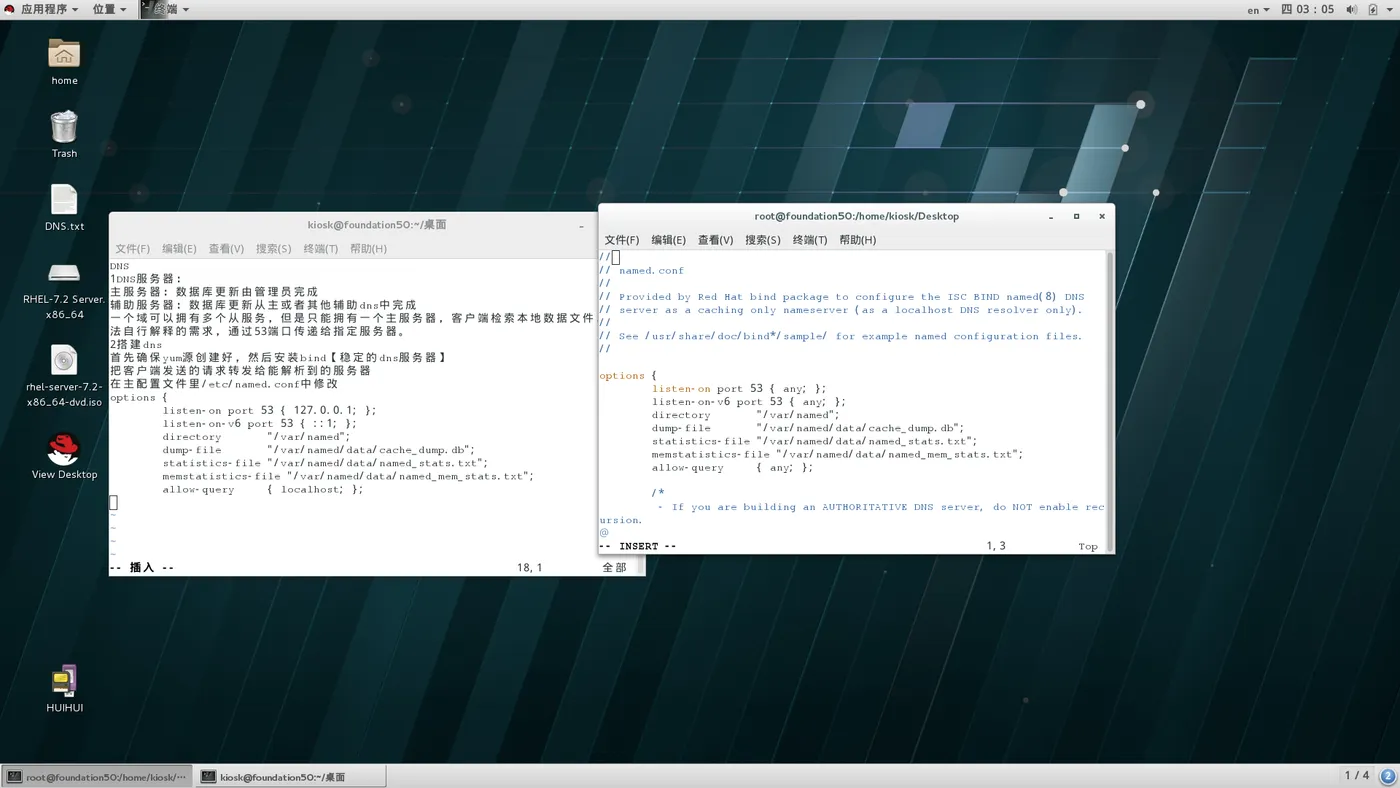This screenshot has width=1400, height=788.
Task: Open the en input language dropdown
Action: point(1258,9)
